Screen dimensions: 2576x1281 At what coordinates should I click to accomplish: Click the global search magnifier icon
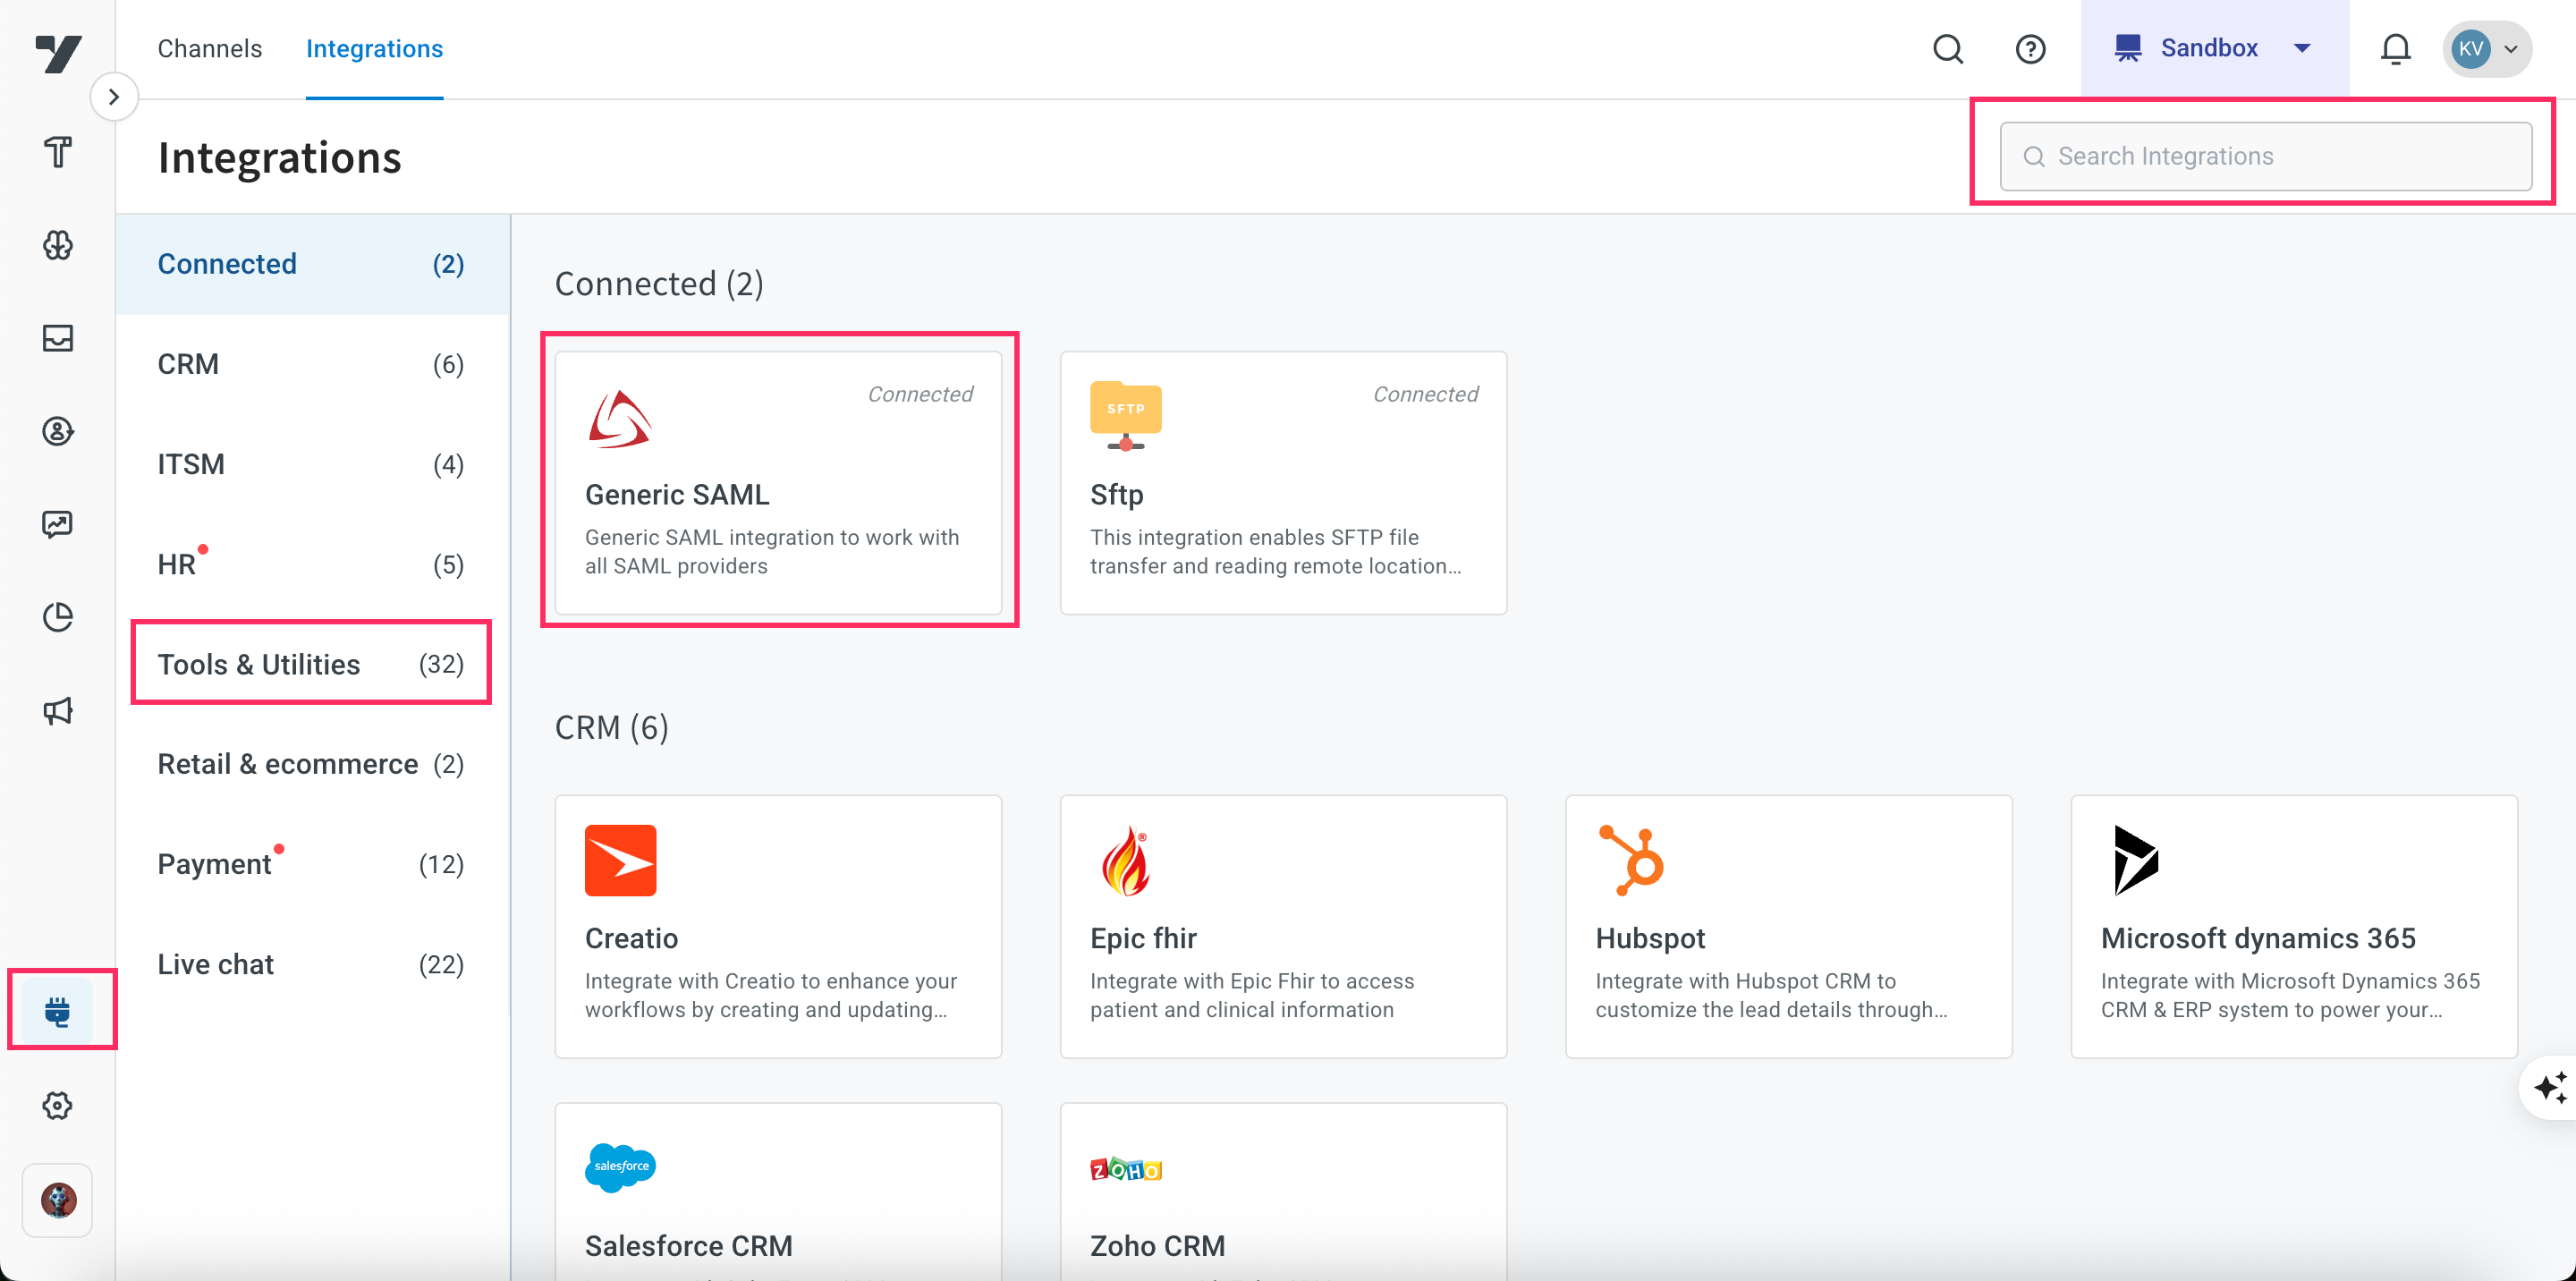[1947, 48]
